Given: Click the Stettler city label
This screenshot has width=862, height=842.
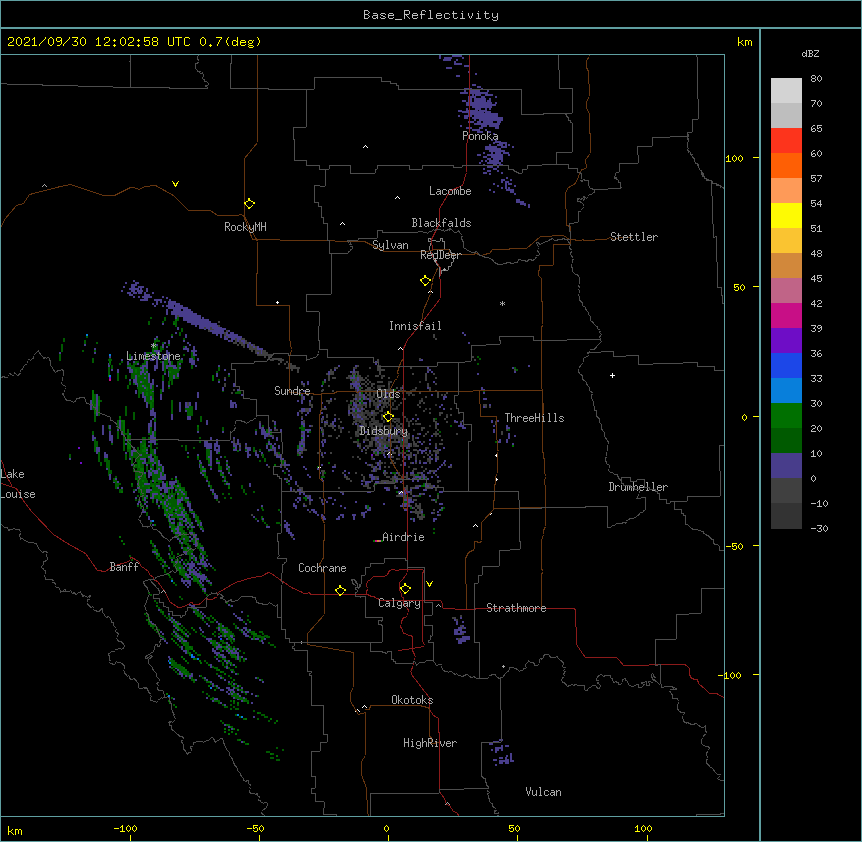Looking at the screenshot, I should (634, 237).
